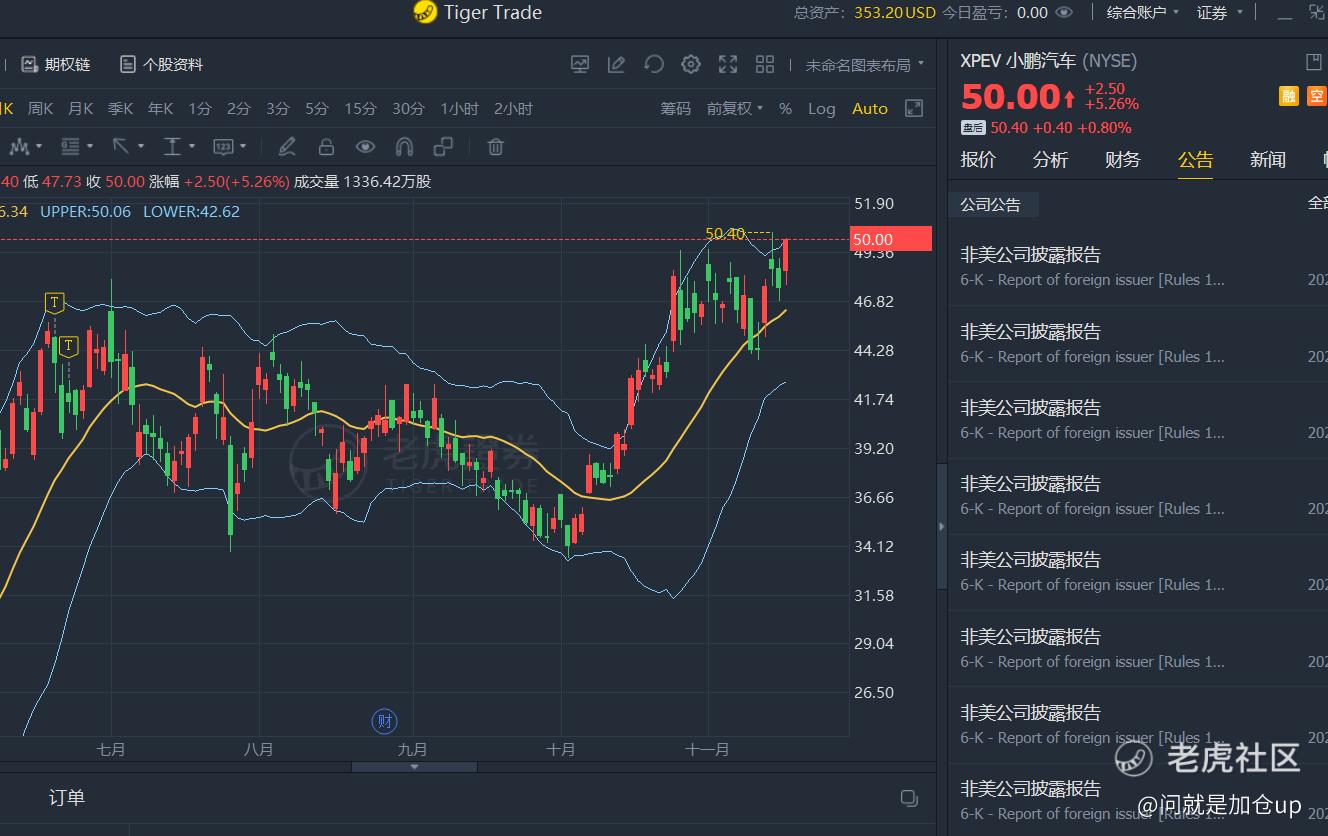Collapse the chart bottom panel arrow
This screenshot has width=1328, height=836.
tap(414, 767)
